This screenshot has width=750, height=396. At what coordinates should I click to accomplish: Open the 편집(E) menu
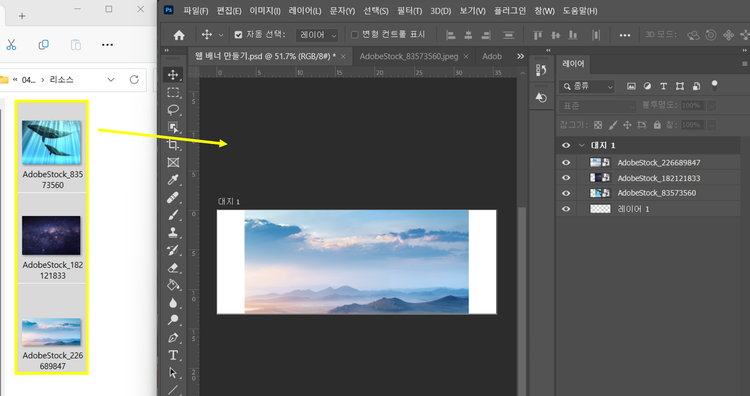click(x=229, y=11)
